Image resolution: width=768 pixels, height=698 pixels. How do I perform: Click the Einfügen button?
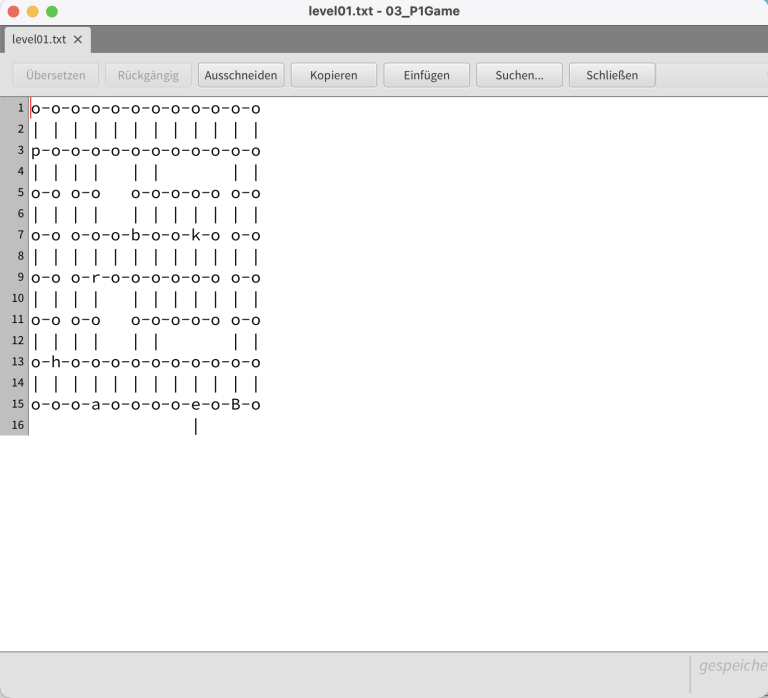pos(426,75)
